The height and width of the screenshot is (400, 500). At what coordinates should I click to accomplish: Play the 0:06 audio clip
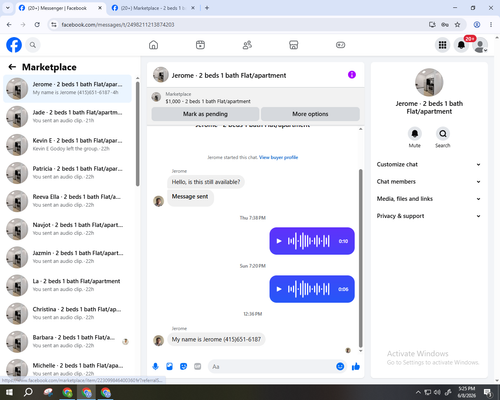point(279,289)
